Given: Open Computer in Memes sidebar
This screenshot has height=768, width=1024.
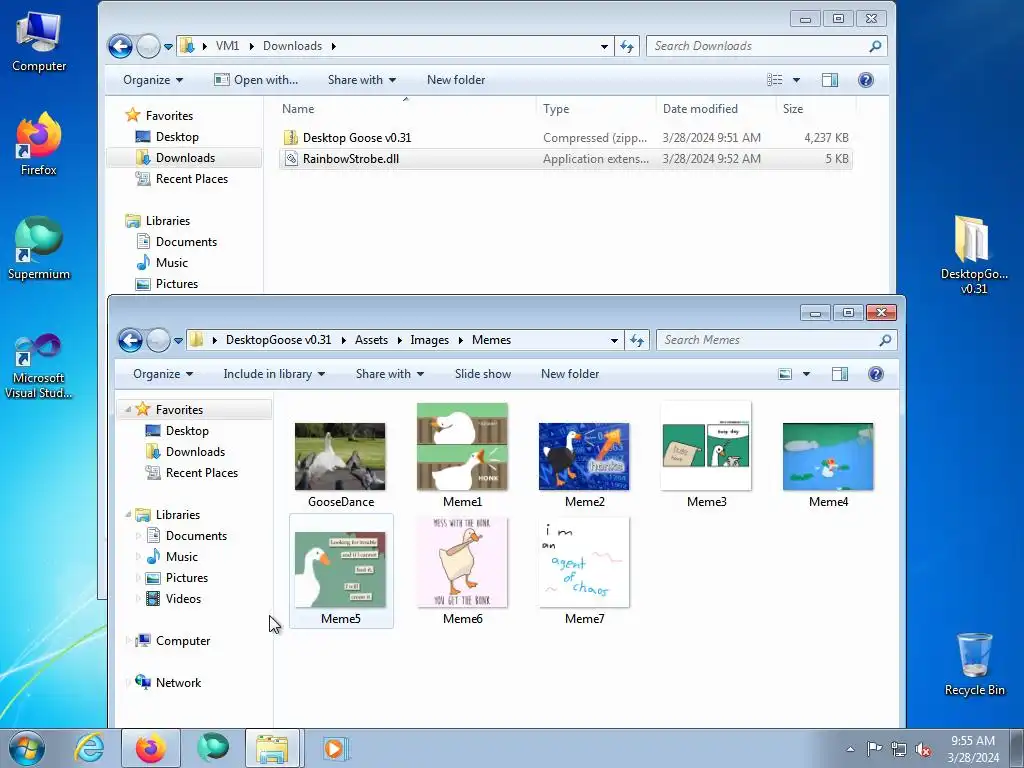Looking at the screenshot, I should click(x=183, y=641).
